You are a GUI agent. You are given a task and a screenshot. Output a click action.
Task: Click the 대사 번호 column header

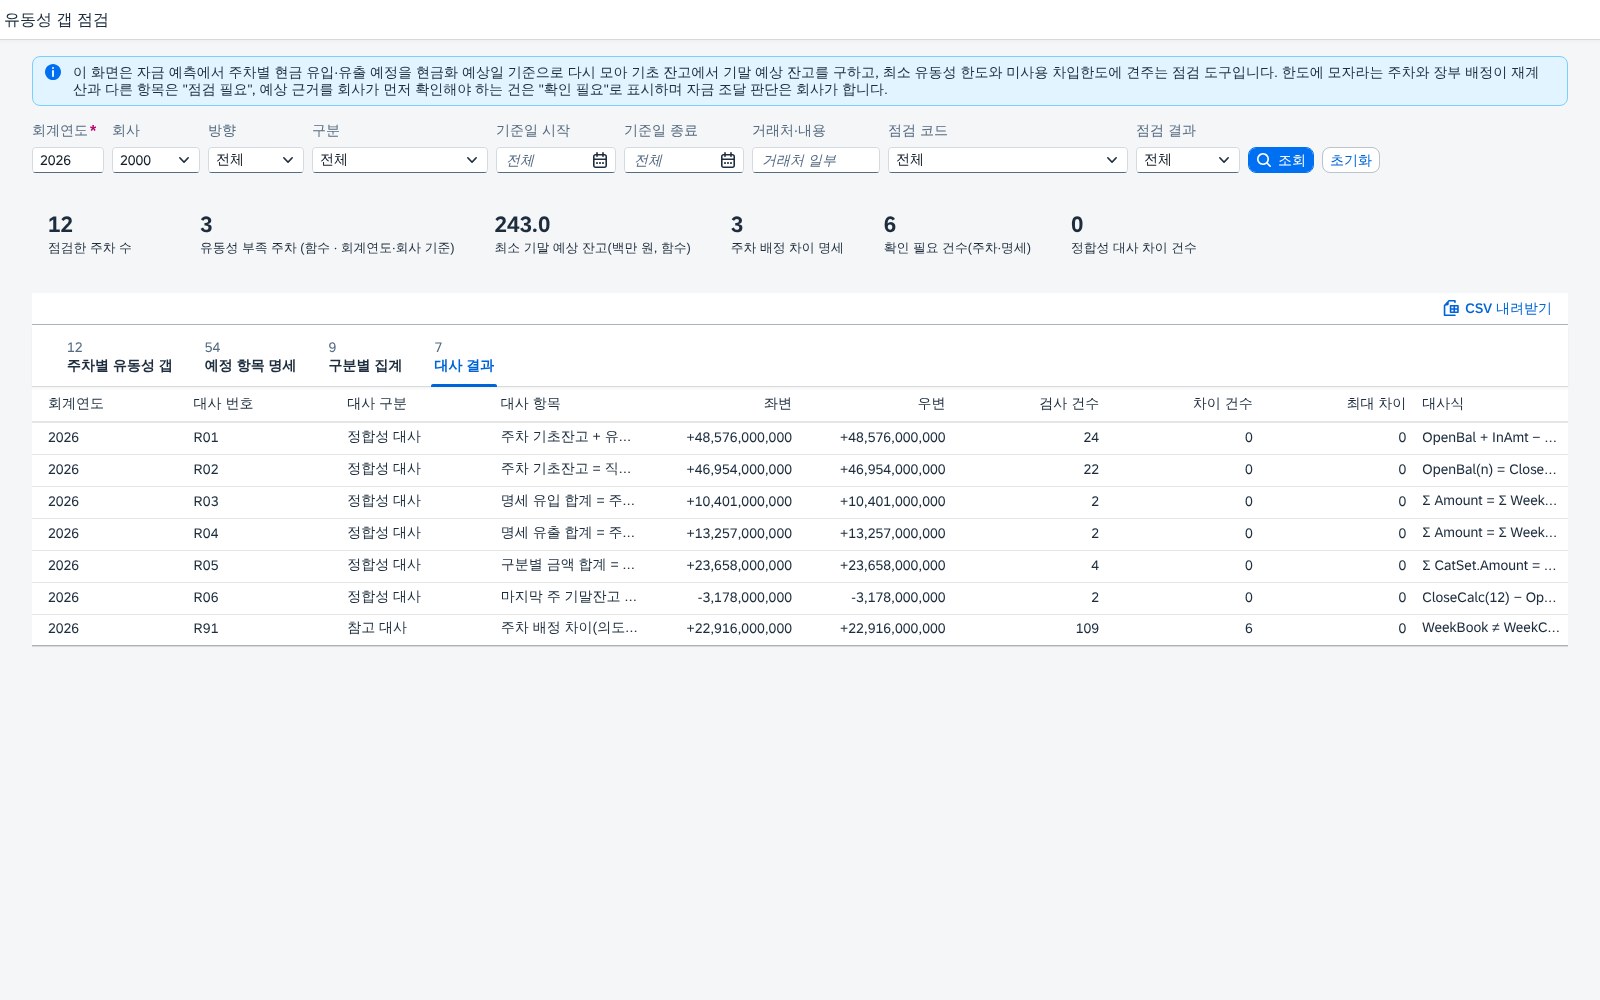coord(223,404)
